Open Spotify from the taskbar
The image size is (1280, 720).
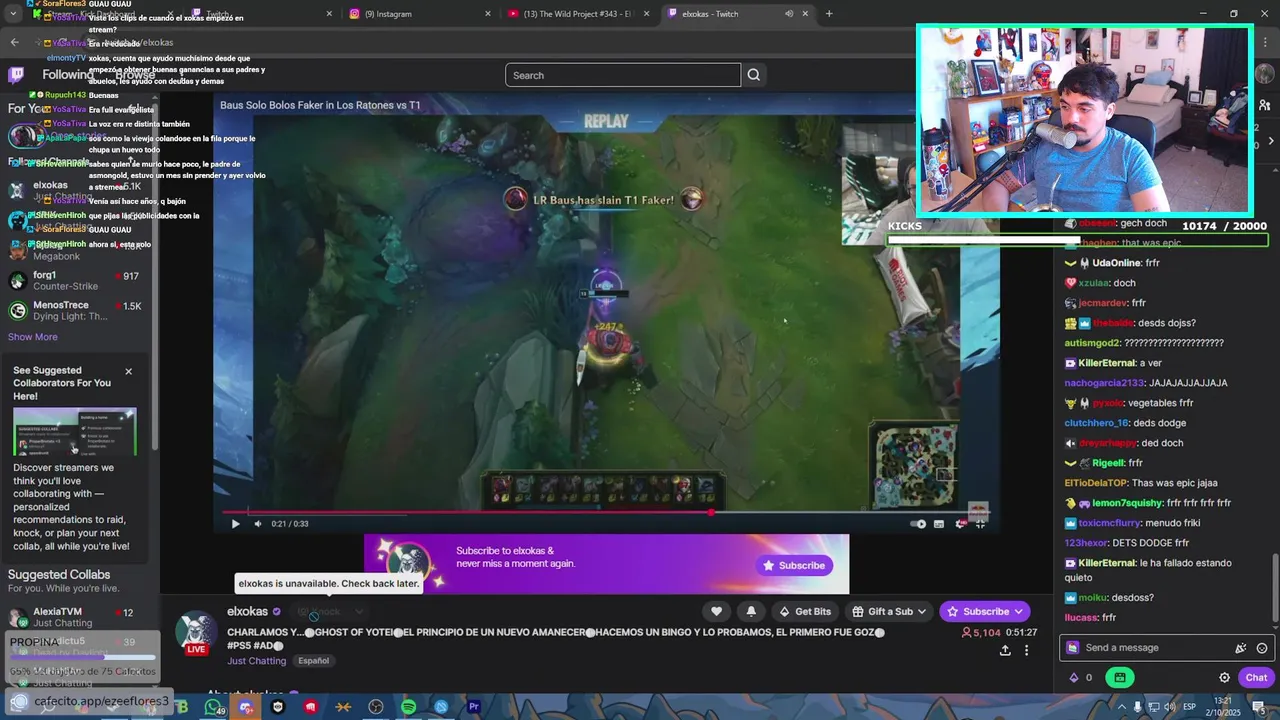coord(408,707)
